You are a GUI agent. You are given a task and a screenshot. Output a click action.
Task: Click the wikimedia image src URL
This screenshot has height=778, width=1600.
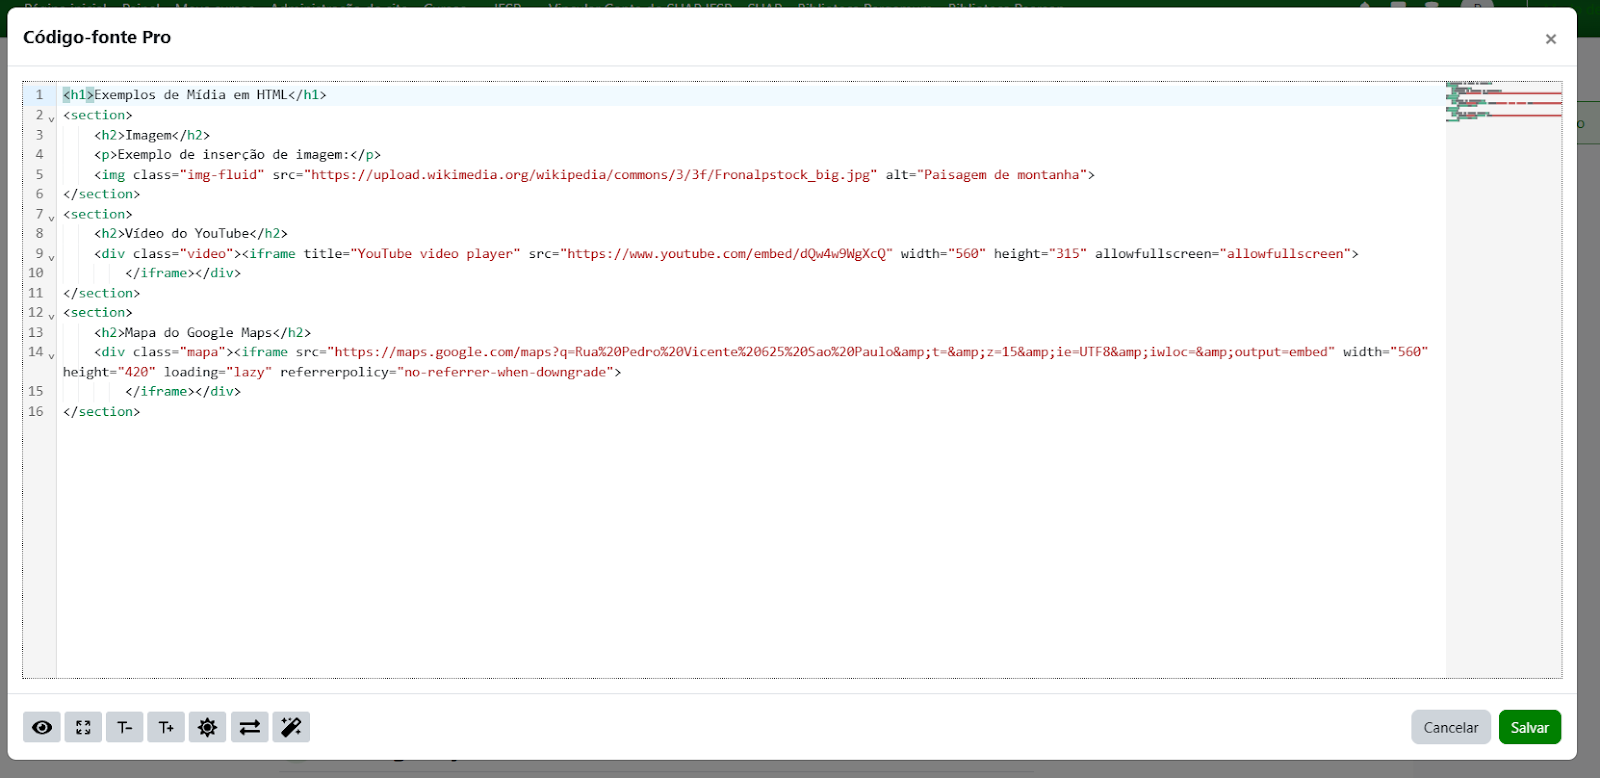590,175
